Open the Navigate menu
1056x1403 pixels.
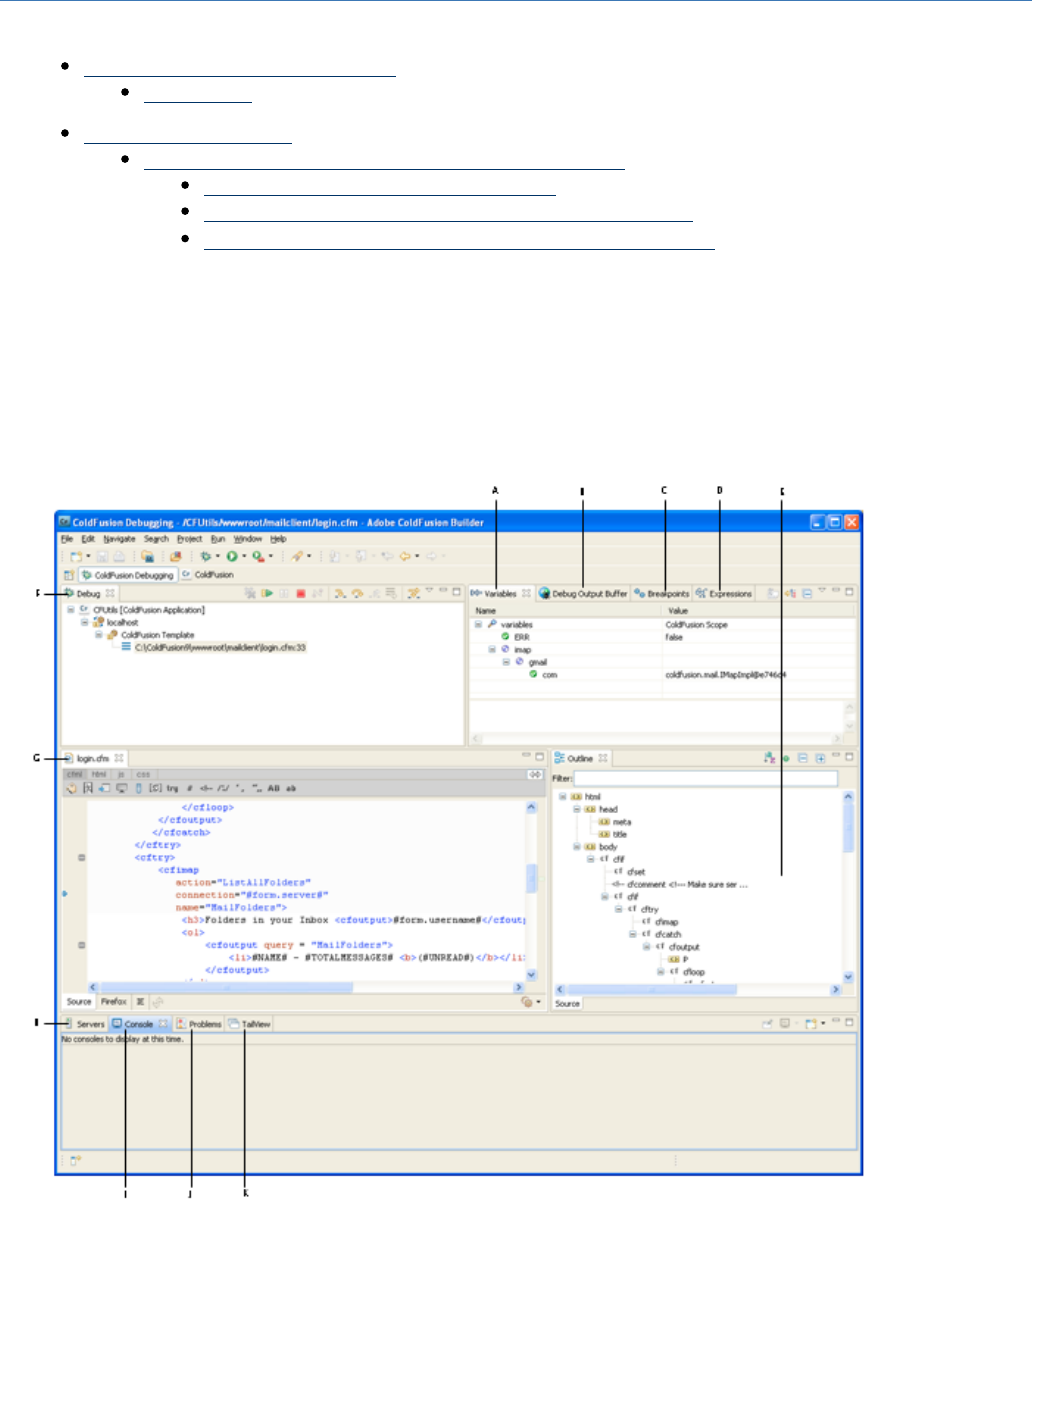(x=119, y=538)
